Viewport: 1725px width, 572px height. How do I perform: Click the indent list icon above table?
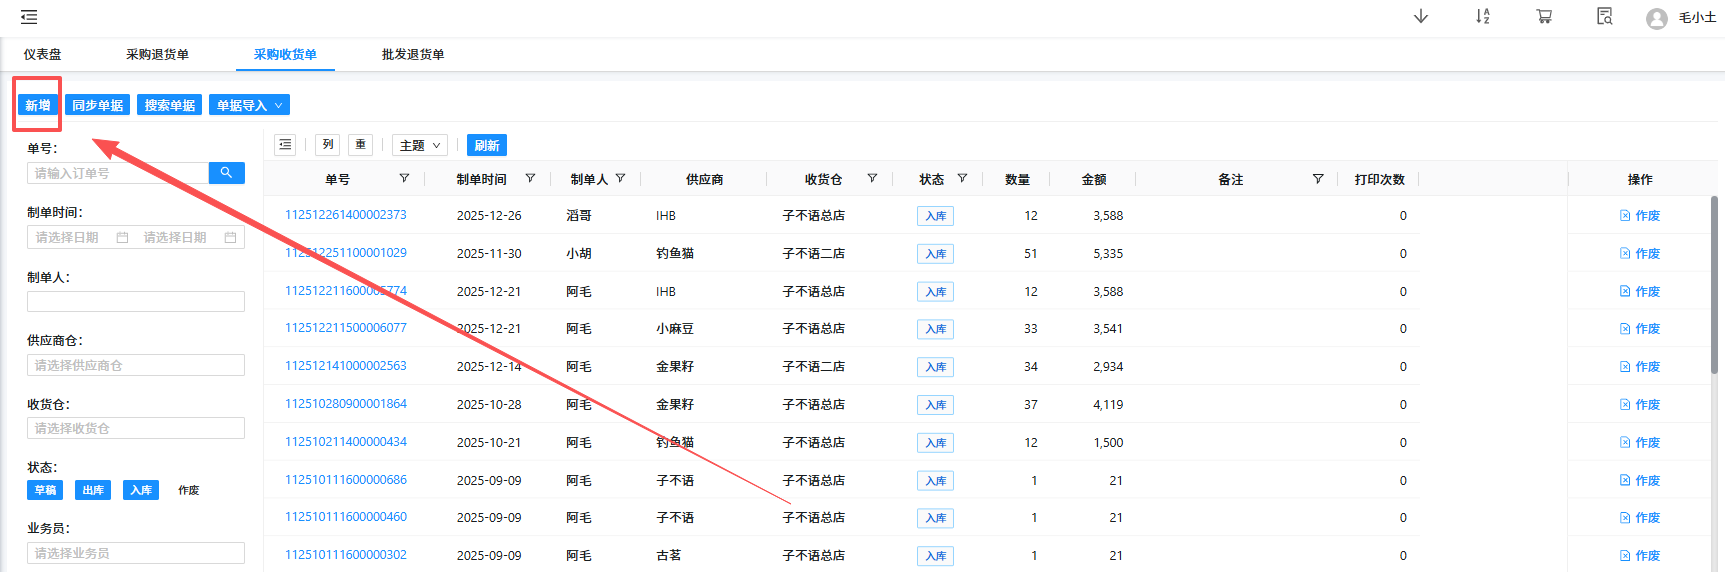coord(286,145)
